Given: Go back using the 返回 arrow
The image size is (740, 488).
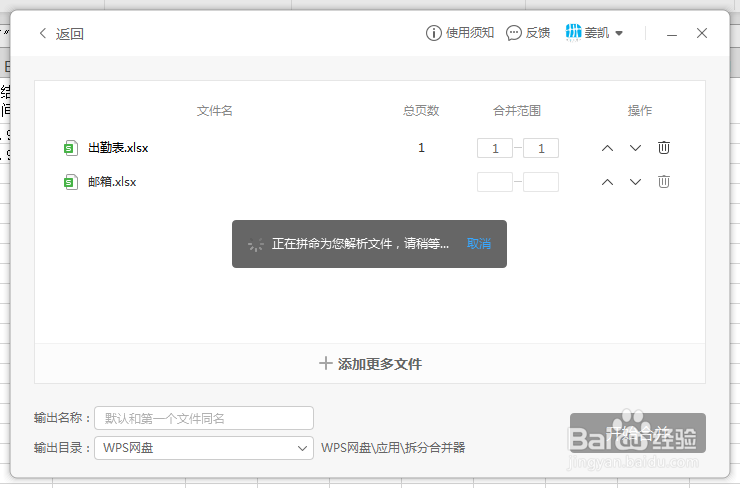Looking at the screenshot, I should pos(42,33).
